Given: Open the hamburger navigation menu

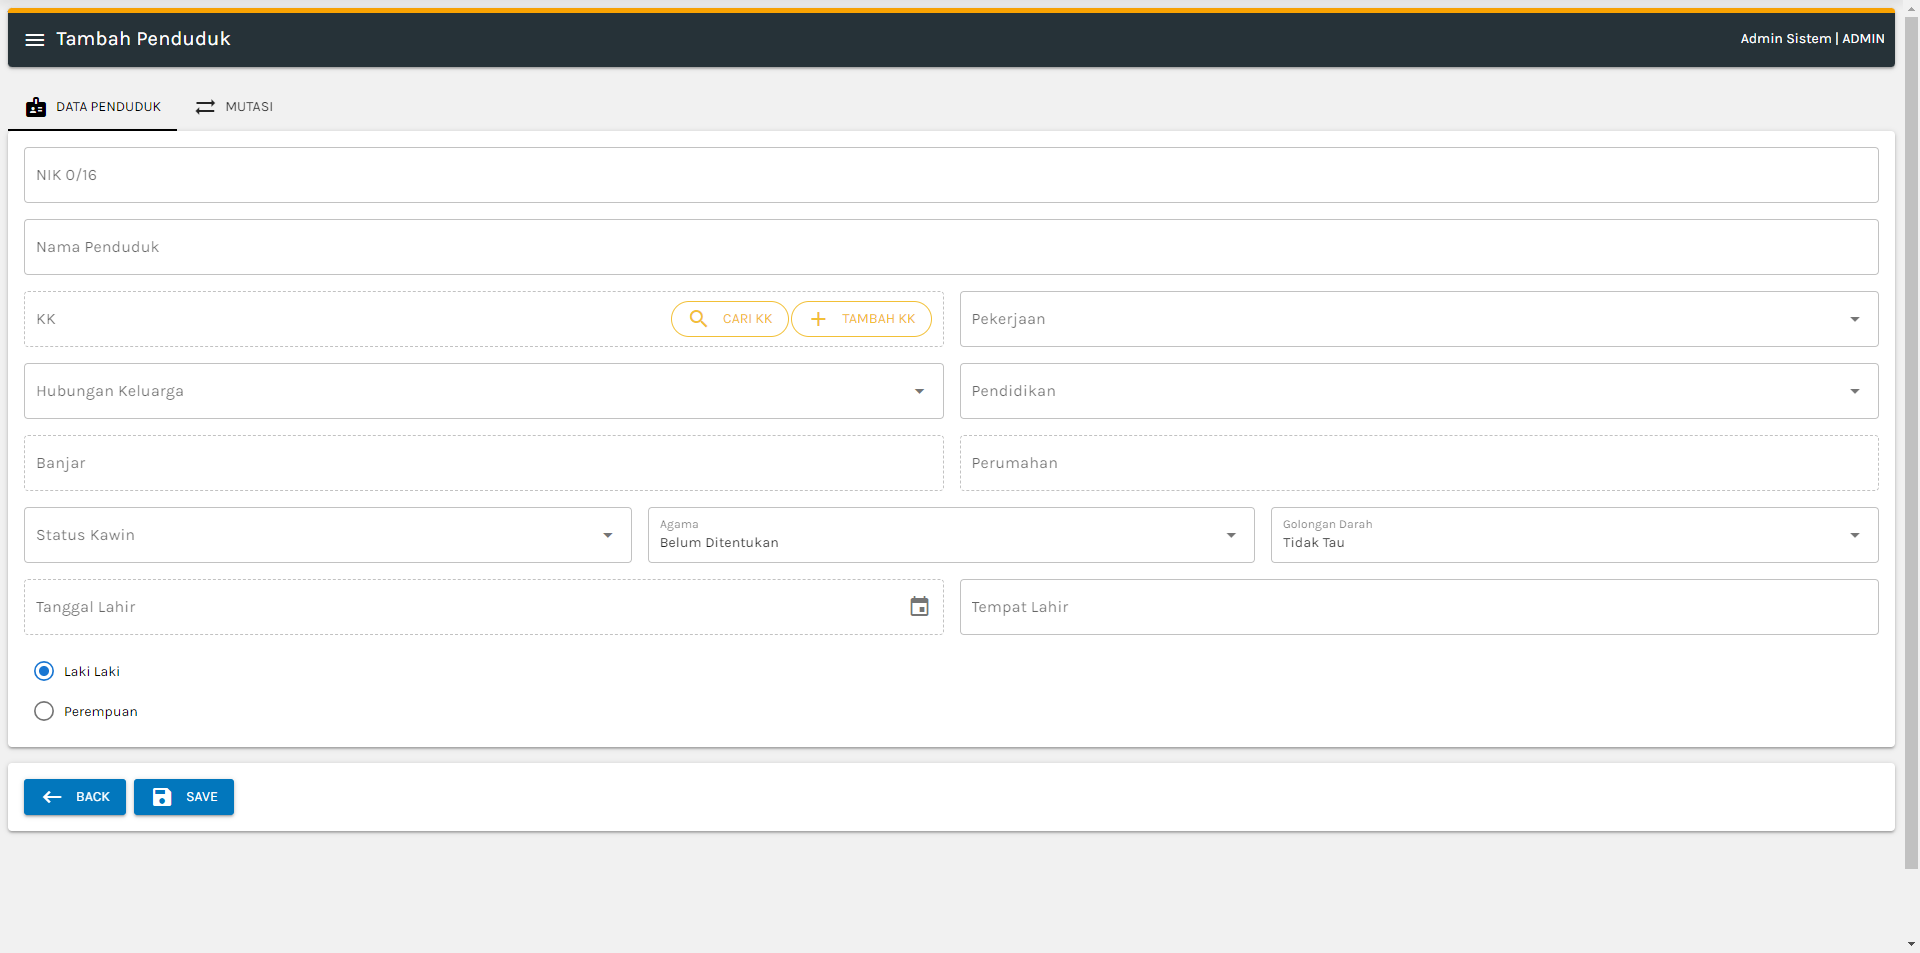Looking at the screenshot, I should point(35,40).
